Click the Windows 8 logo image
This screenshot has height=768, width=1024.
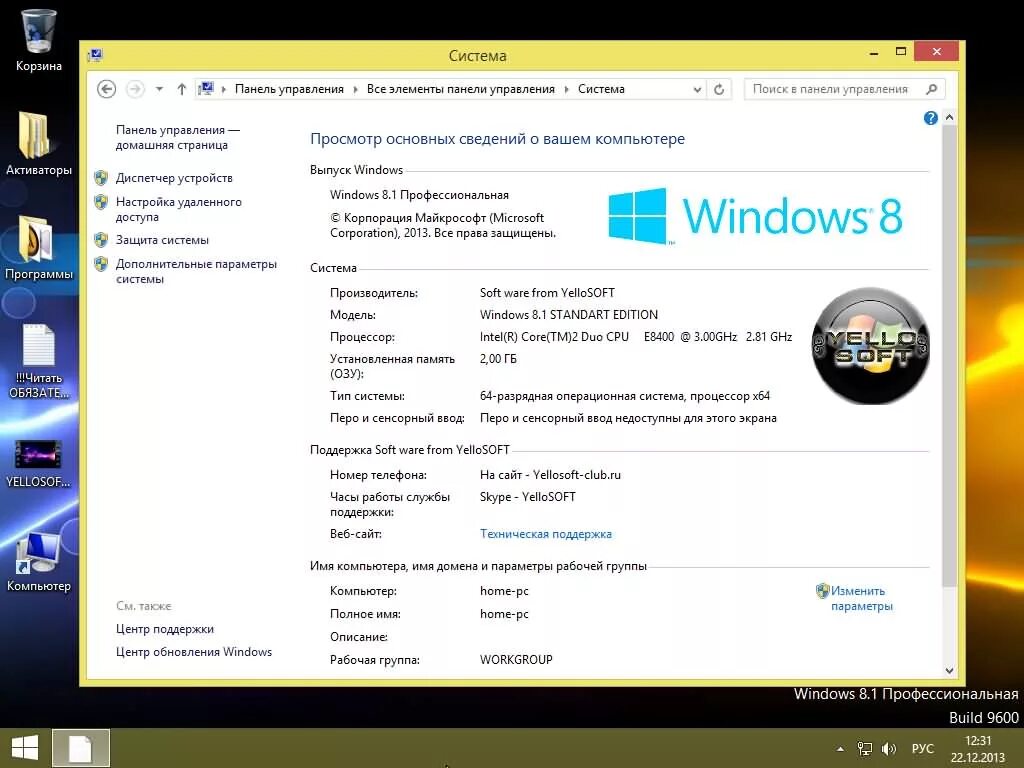[x=754, y=216]
